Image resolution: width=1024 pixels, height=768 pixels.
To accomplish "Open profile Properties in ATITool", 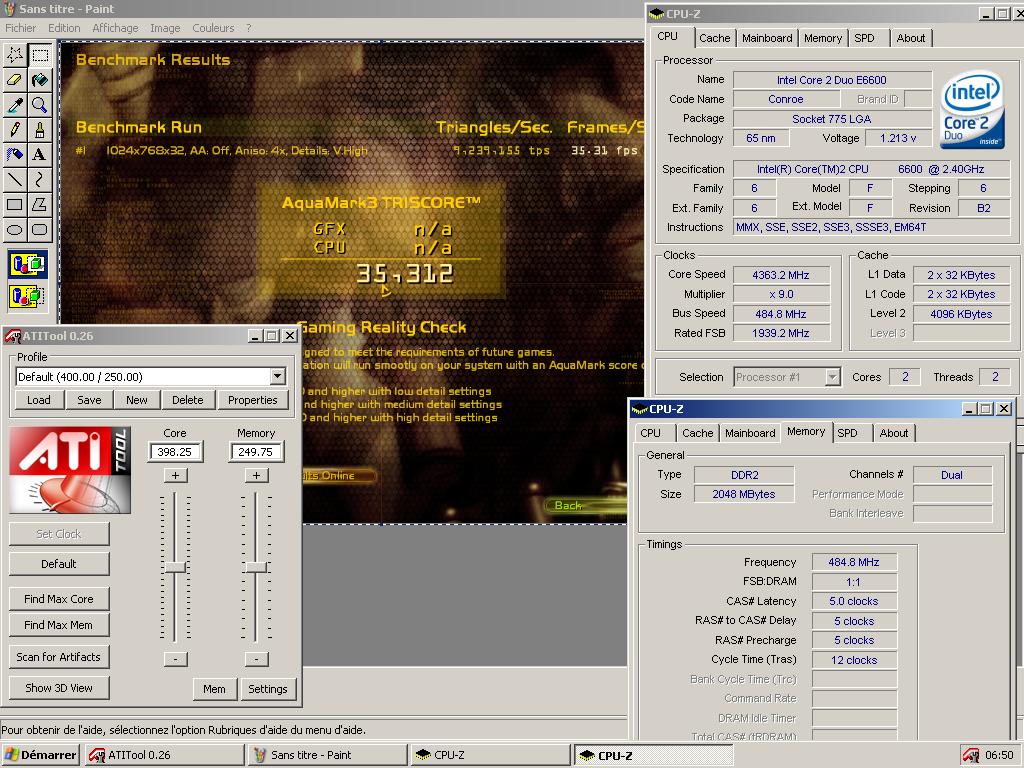I will (253, 400).
